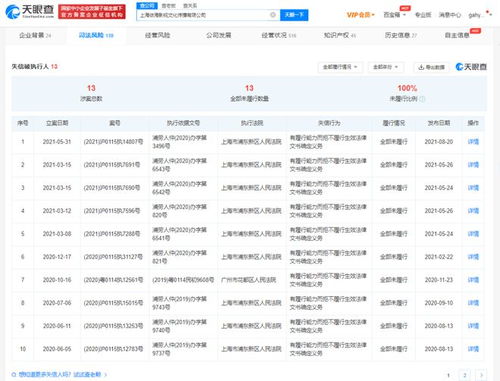Open 详情 for row 3
The width and height of the screenshot is (500, 381).
473,188
